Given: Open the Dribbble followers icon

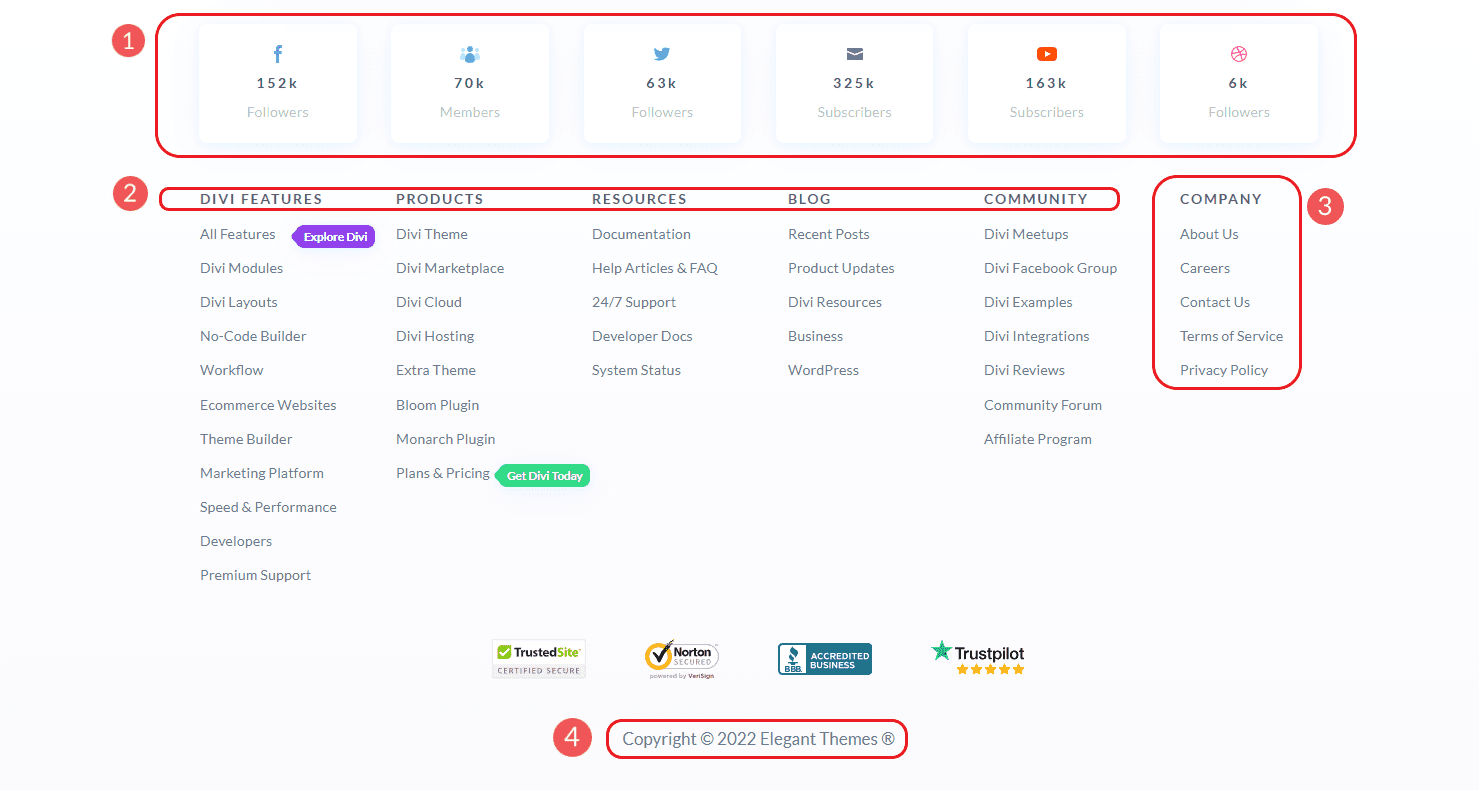Looking at the screenshot, I should [x=1238, y=53].
